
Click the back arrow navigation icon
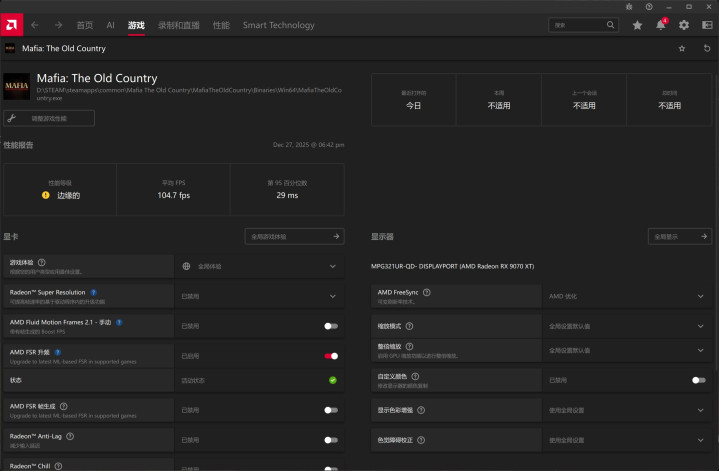[x=35, y=25]
